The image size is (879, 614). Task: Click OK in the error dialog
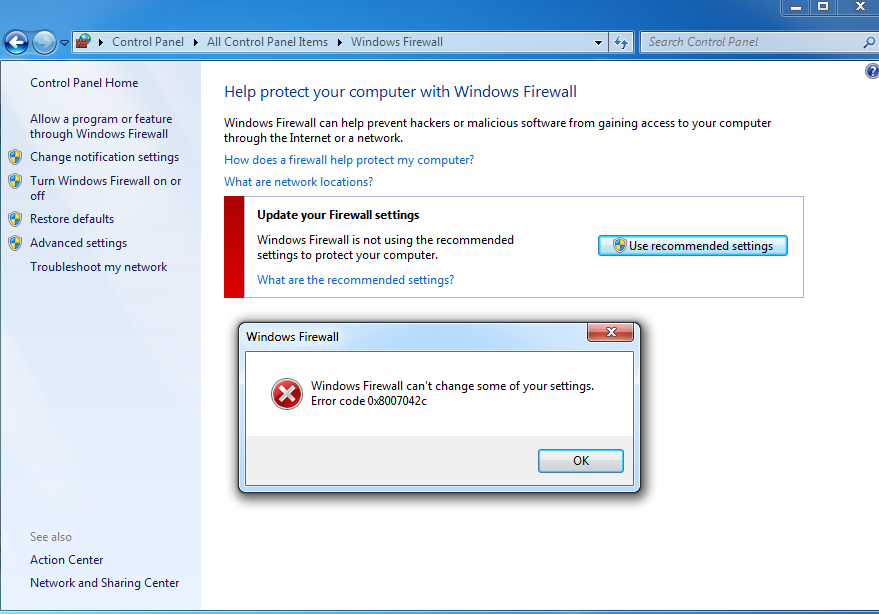(x=581, y=461)
